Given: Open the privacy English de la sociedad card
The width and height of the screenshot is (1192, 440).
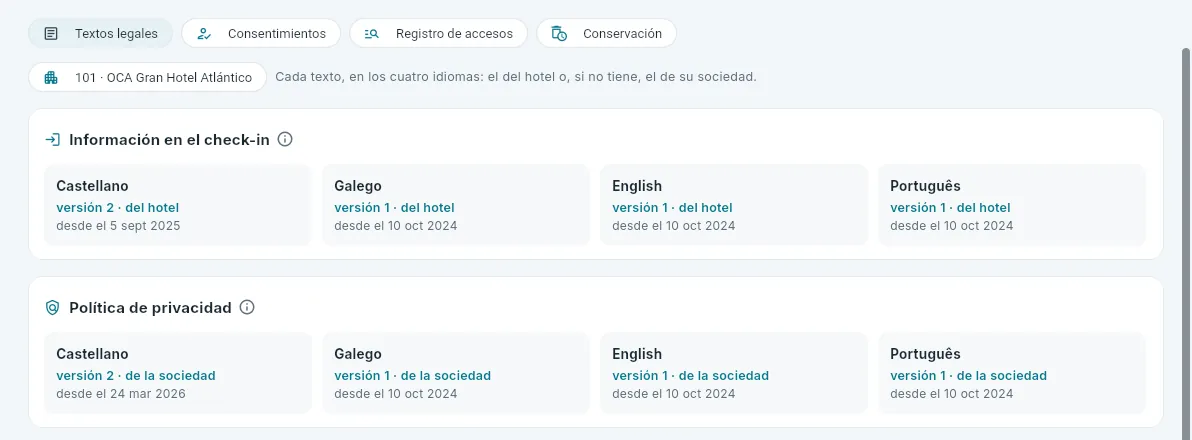Looking at the screenshot, I should coord(734,373).
